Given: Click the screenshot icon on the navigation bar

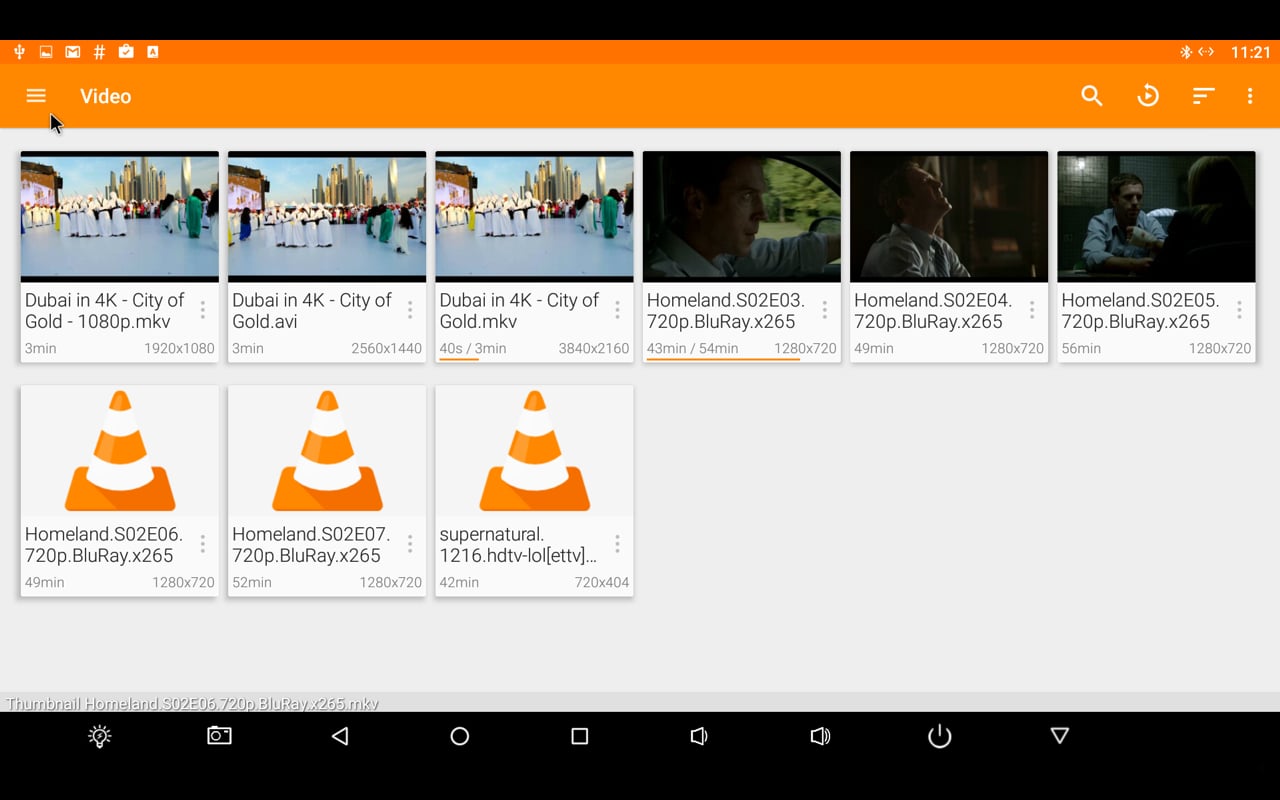Looking at the screenshot, I should click(219, 736).
